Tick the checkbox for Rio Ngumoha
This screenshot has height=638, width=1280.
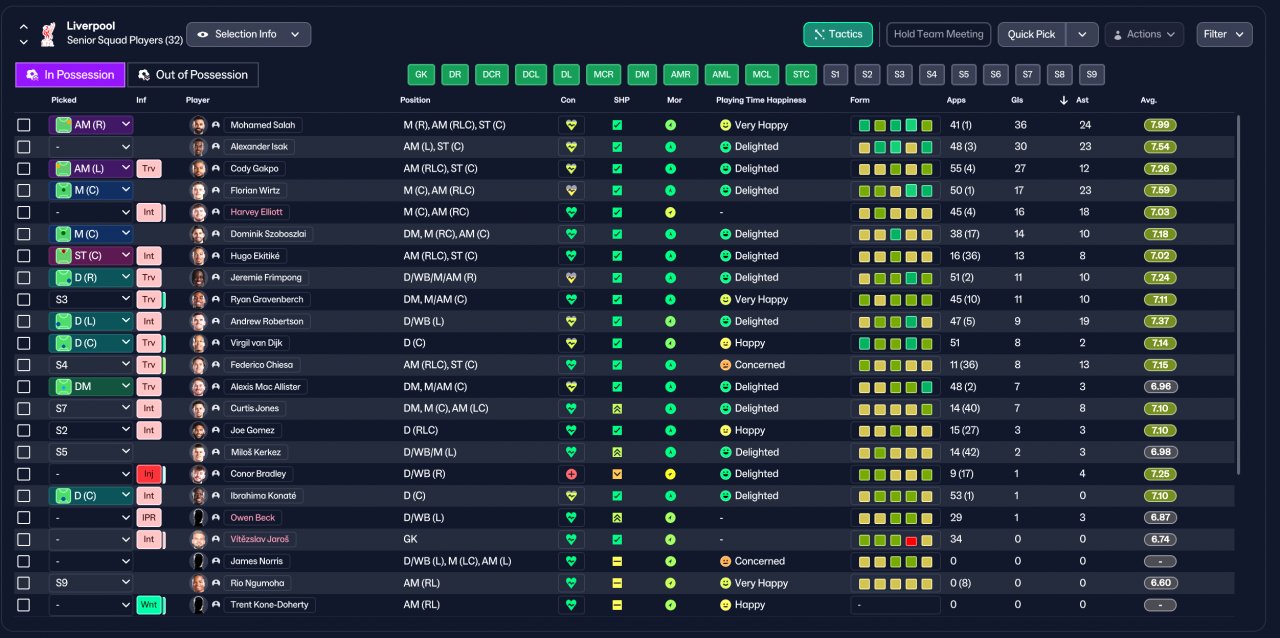[x=24, y=583]
